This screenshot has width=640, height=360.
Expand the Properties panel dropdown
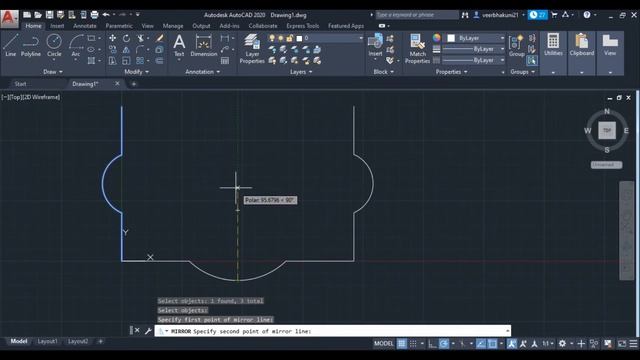pyautogui.click(x=451, y=72)
